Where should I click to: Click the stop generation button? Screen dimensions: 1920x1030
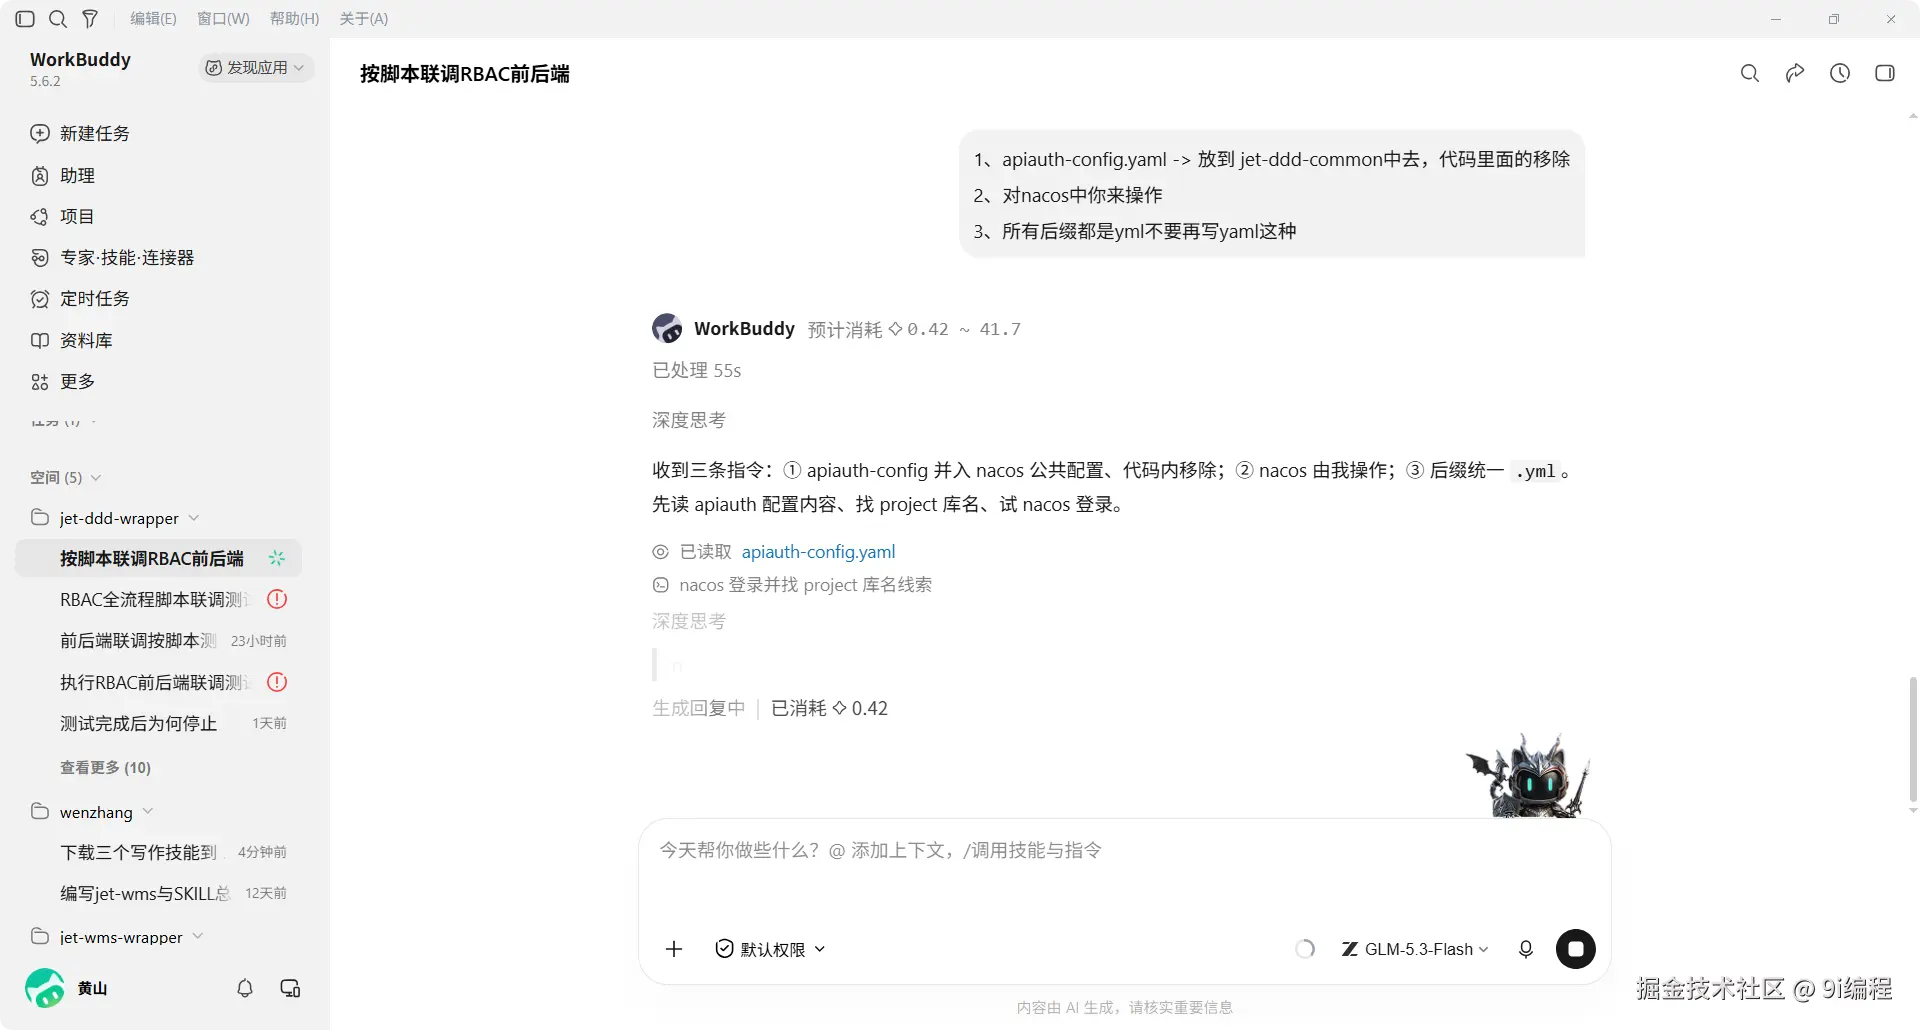click(1575, 949)
